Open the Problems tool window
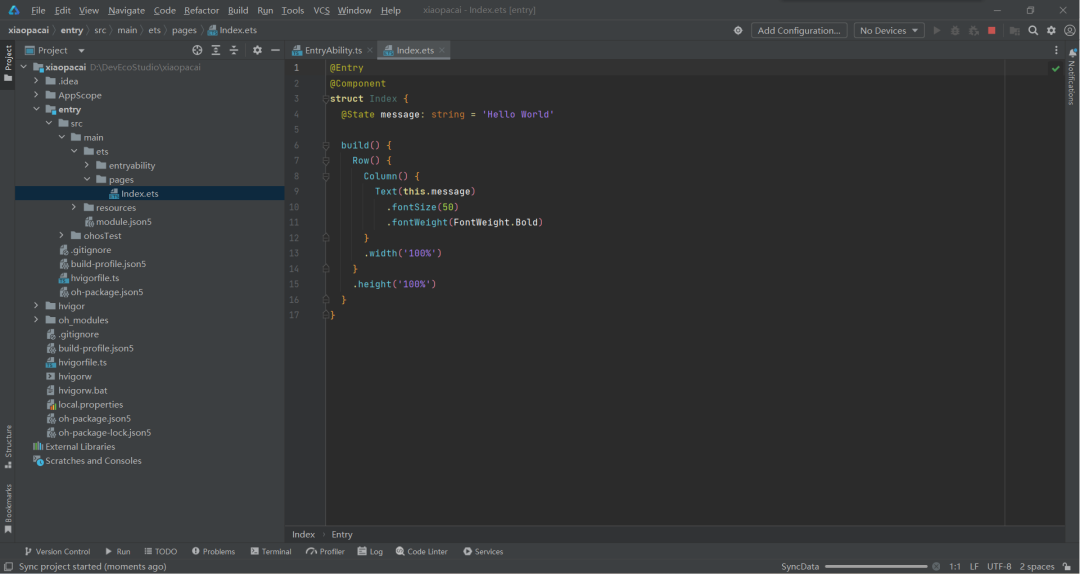The image size is (1080, 574). tap(214, 551)
